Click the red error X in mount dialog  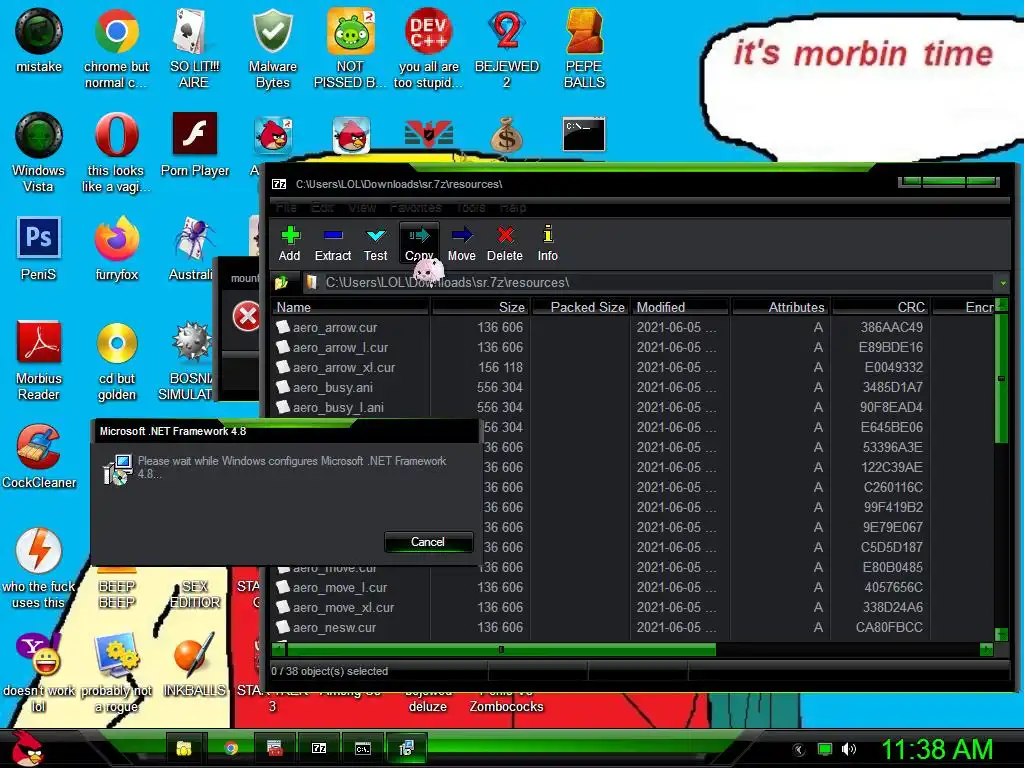pyautogui.click(x=246, y=317)
